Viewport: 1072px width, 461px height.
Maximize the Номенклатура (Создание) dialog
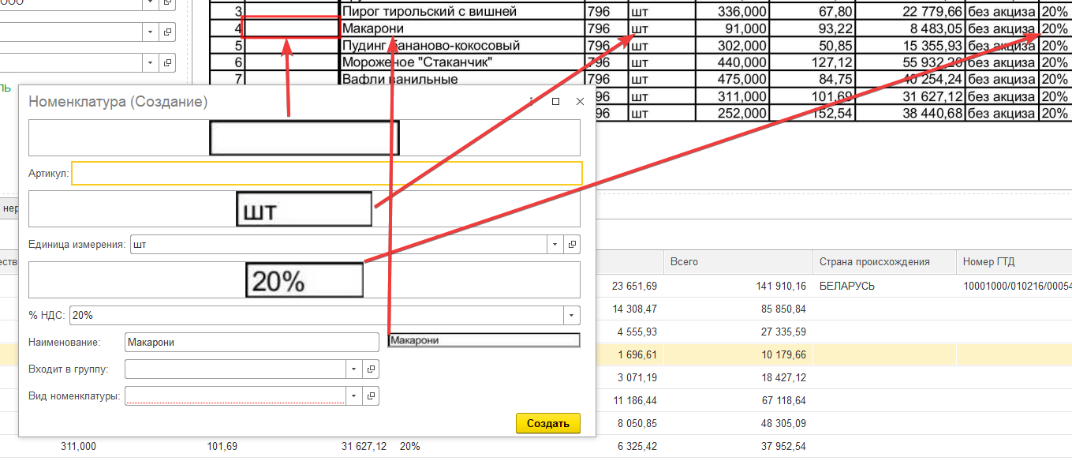coord(556,101)
